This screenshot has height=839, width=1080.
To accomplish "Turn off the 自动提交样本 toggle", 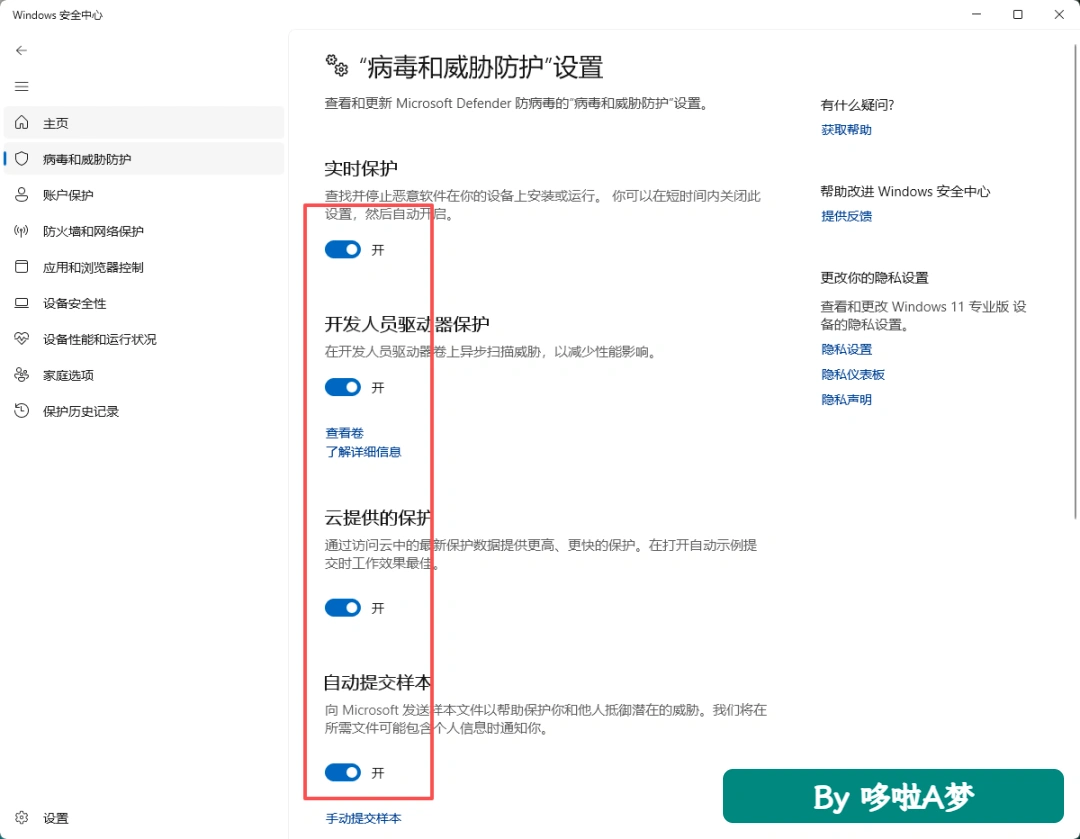I will click(x=343, y=772).
